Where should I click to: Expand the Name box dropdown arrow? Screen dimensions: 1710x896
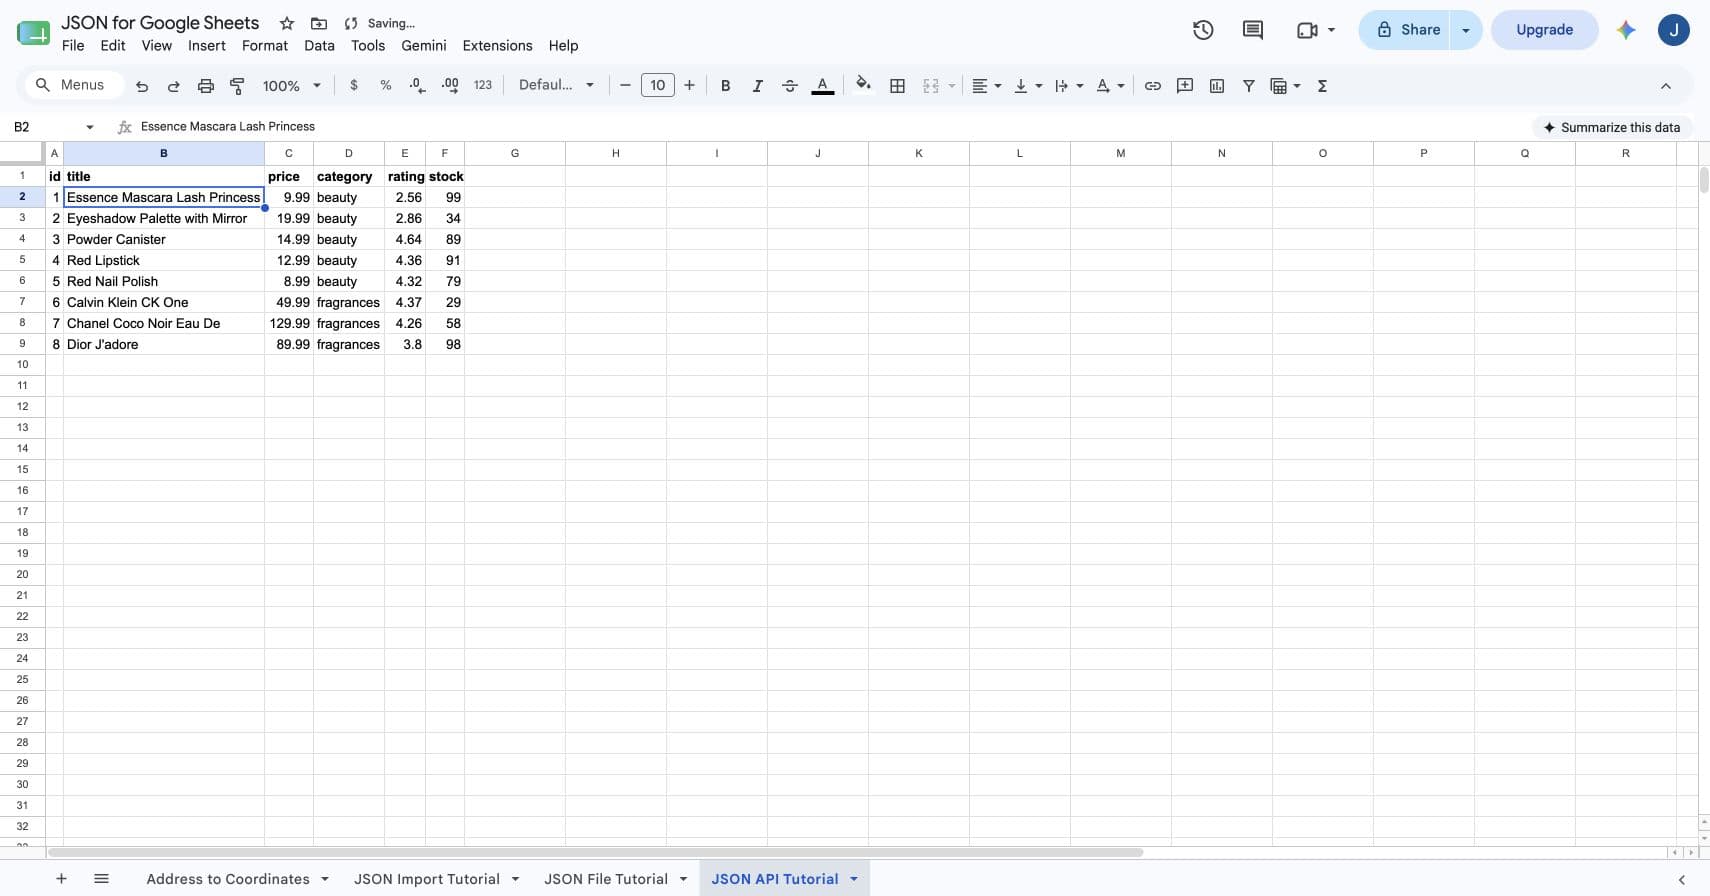pos(90,127)
